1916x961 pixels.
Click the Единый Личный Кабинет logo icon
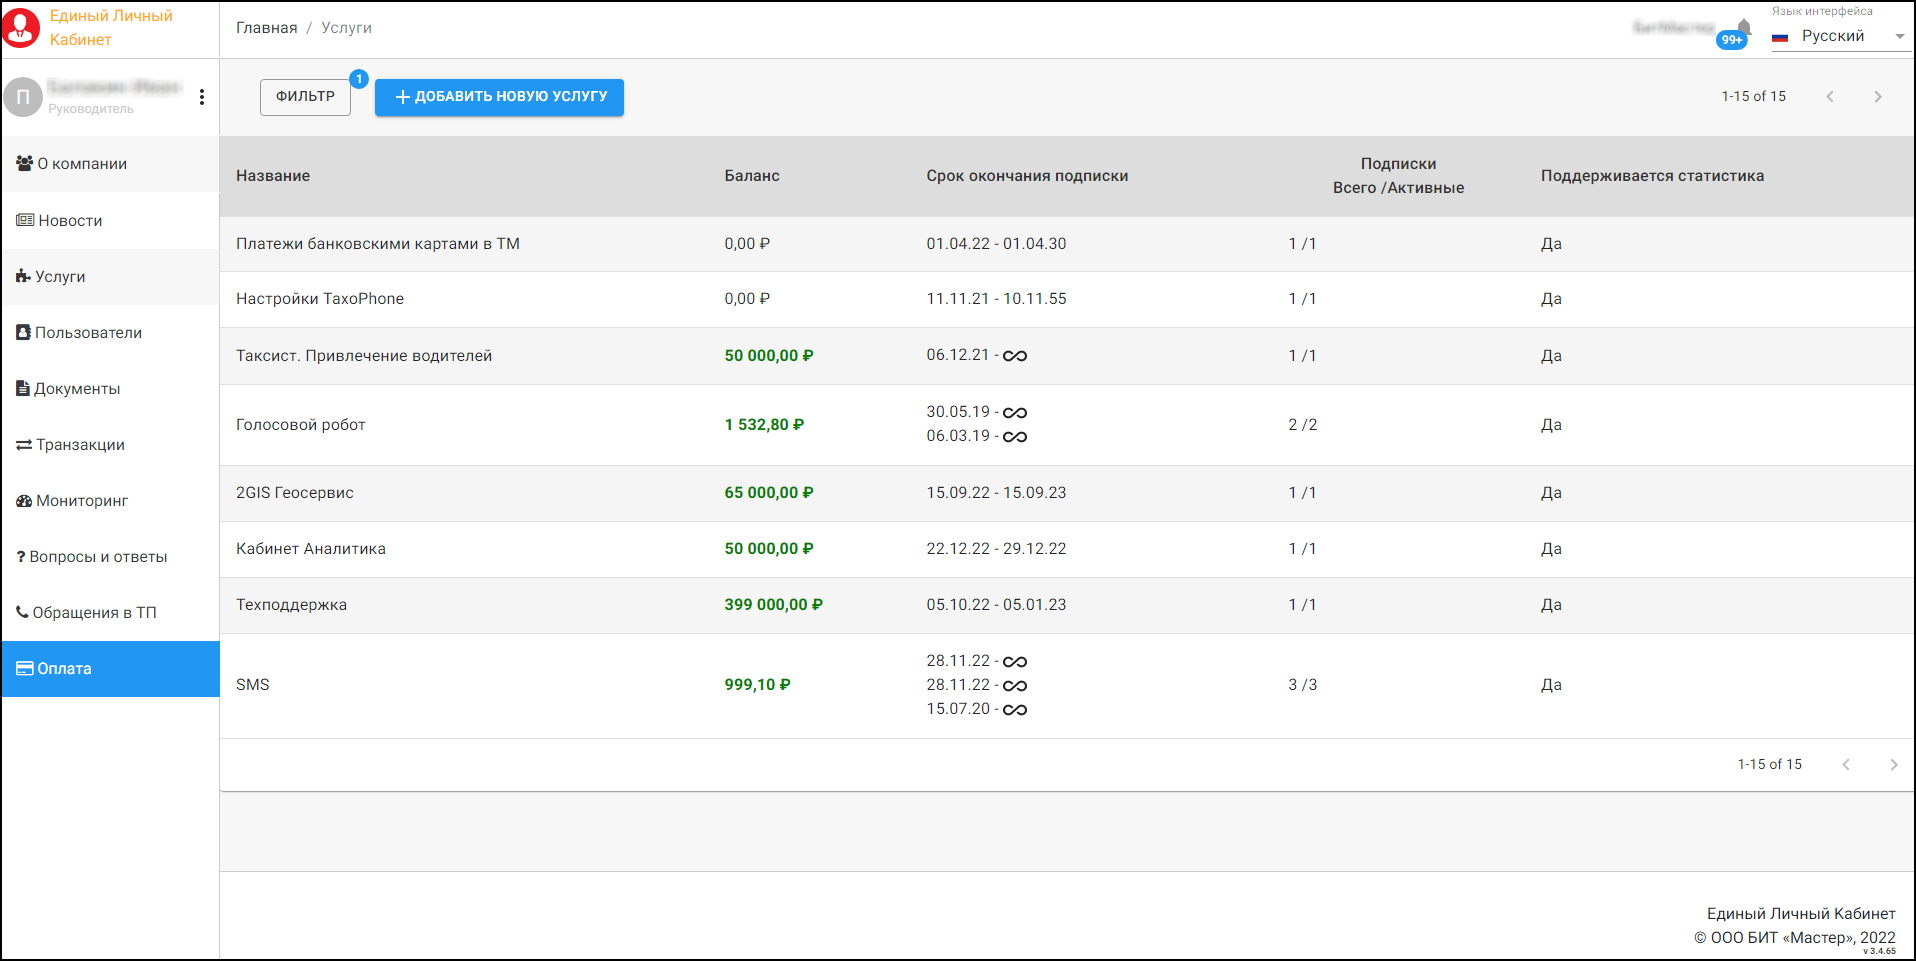(x=21, y=28)
